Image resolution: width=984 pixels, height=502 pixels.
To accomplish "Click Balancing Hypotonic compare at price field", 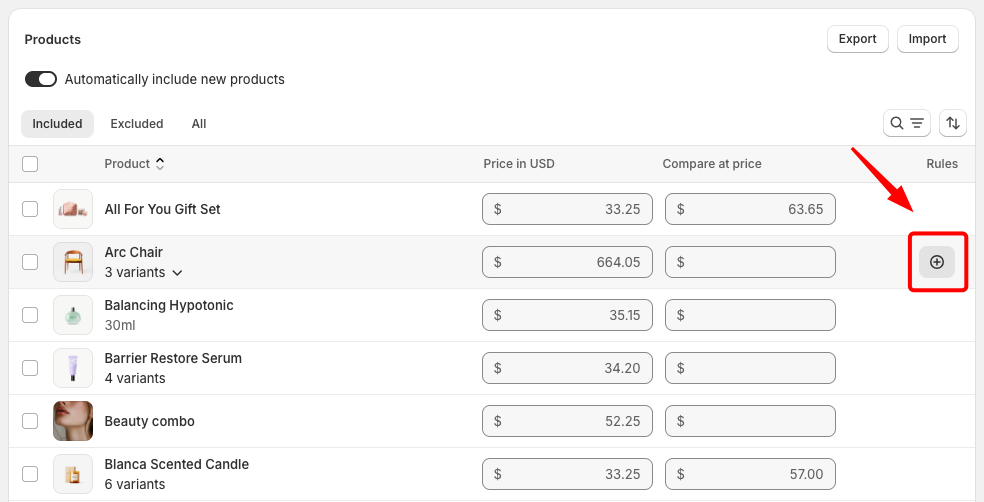I will [750, 315].
